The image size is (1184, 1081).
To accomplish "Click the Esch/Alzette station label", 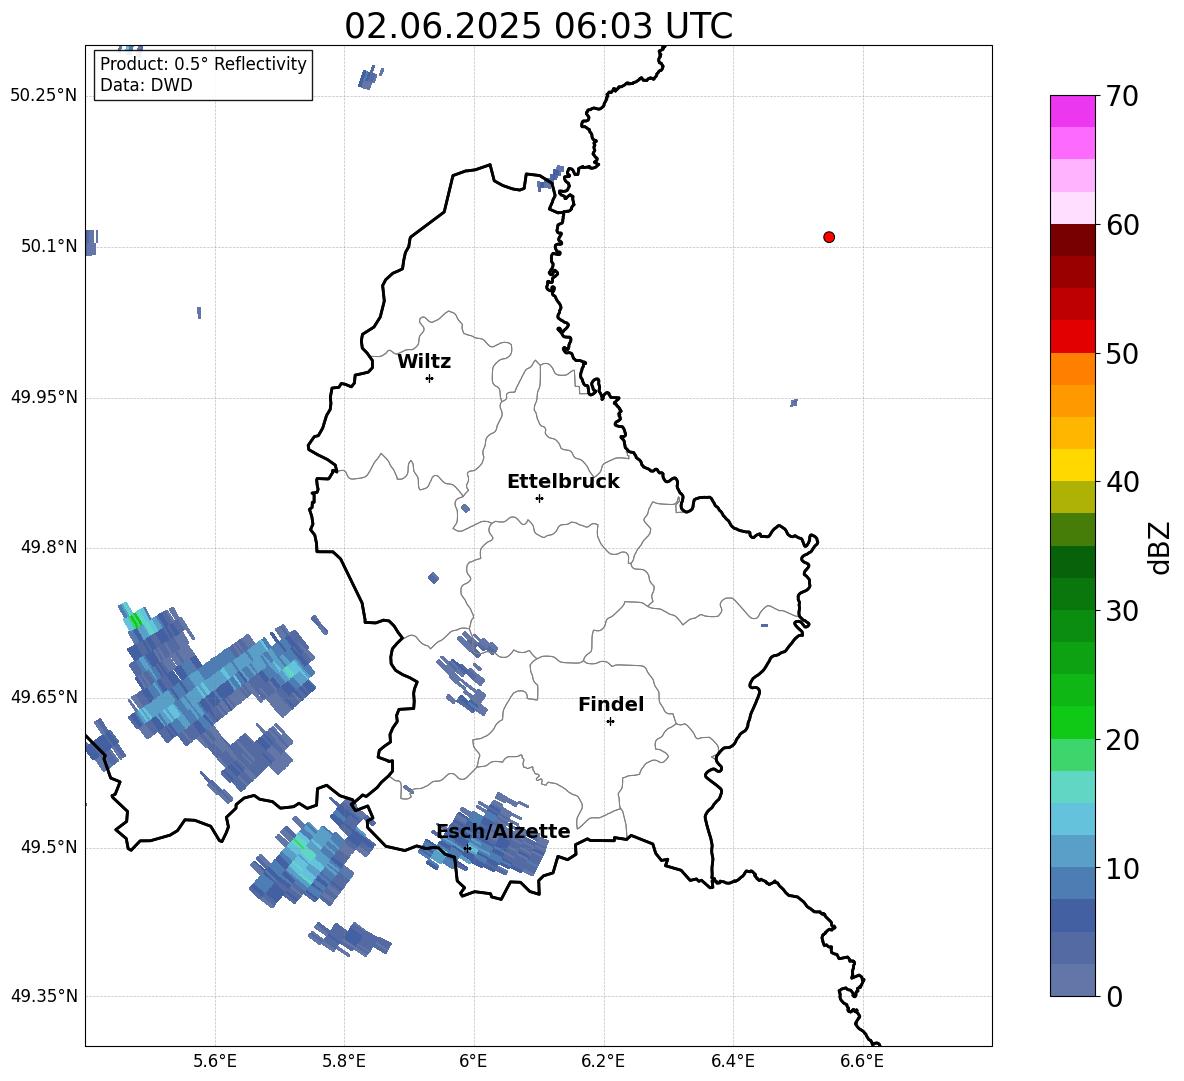I will pos(503,831).
